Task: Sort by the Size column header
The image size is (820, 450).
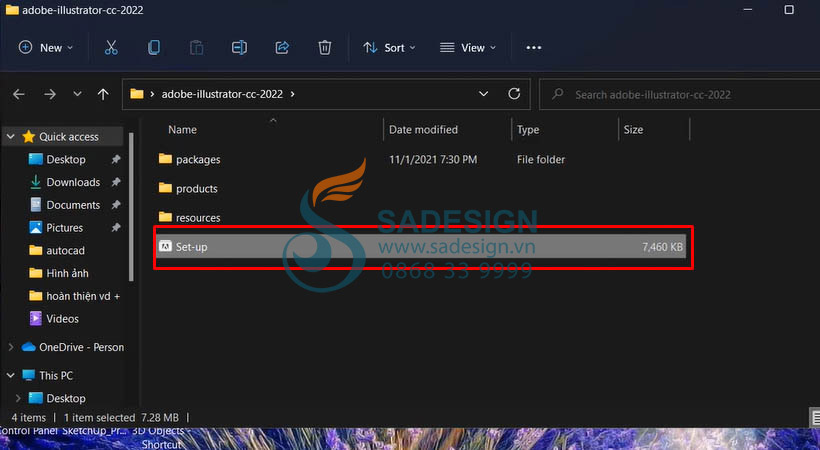Action: coord(633,130)
